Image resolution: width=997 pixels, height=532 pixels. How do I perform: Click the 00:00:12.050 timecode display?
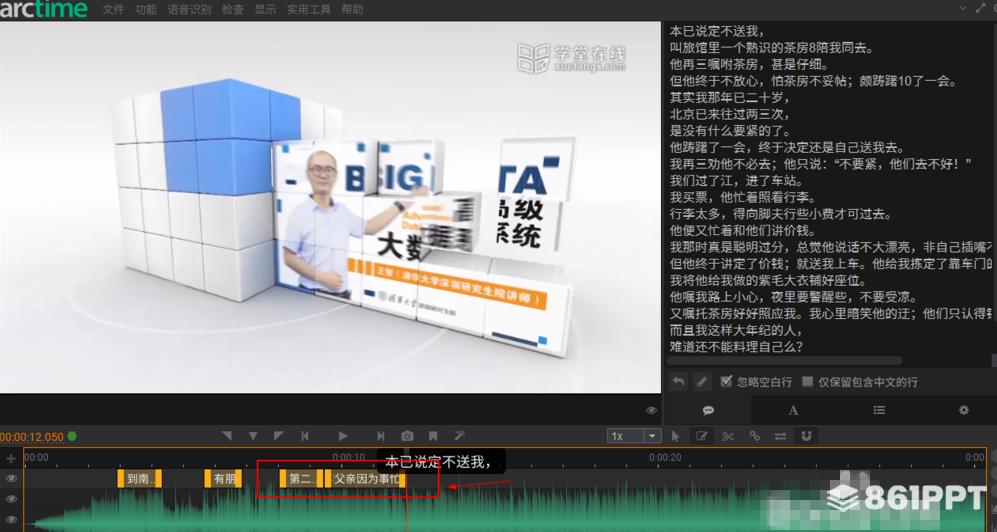[x=32, y=437]
